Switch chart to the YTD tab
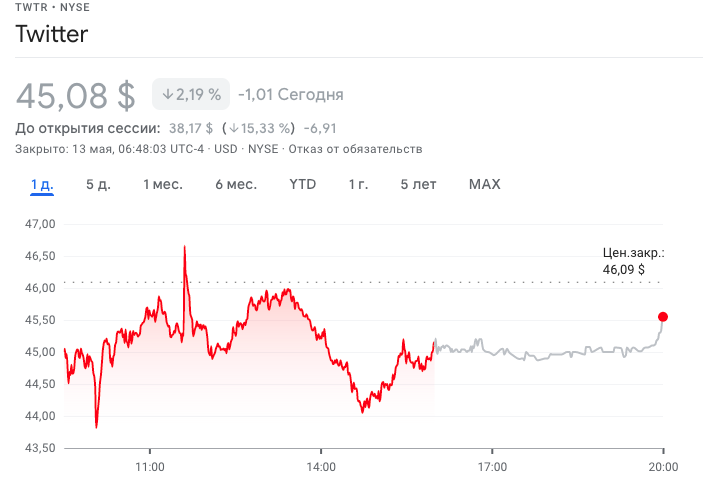Screen dimensions: 703x484 pyautogui.click(x=303, y=184)
